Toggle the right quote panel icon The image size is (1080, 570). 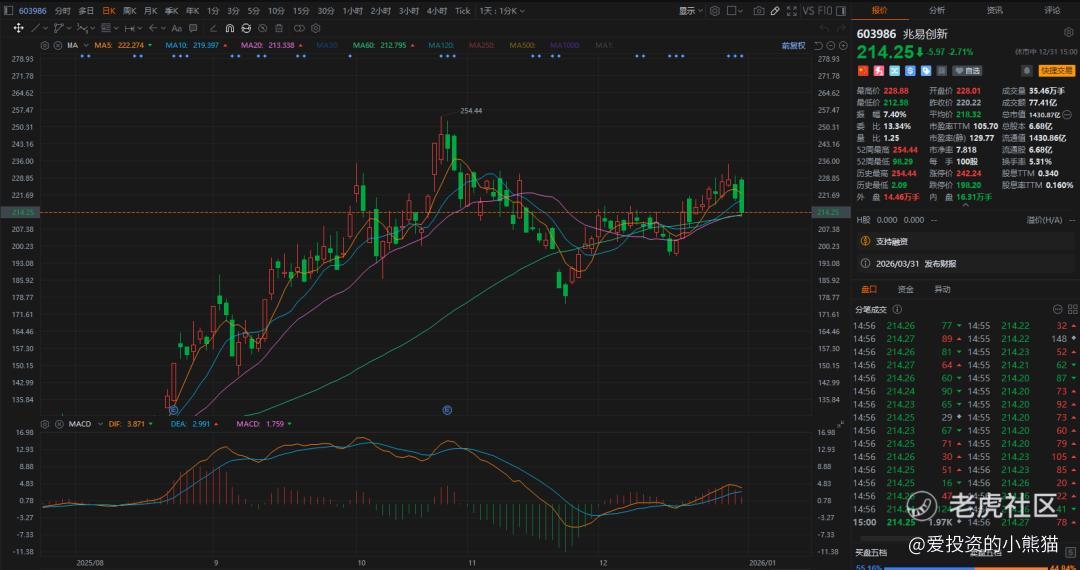click(x=841, y=11)
